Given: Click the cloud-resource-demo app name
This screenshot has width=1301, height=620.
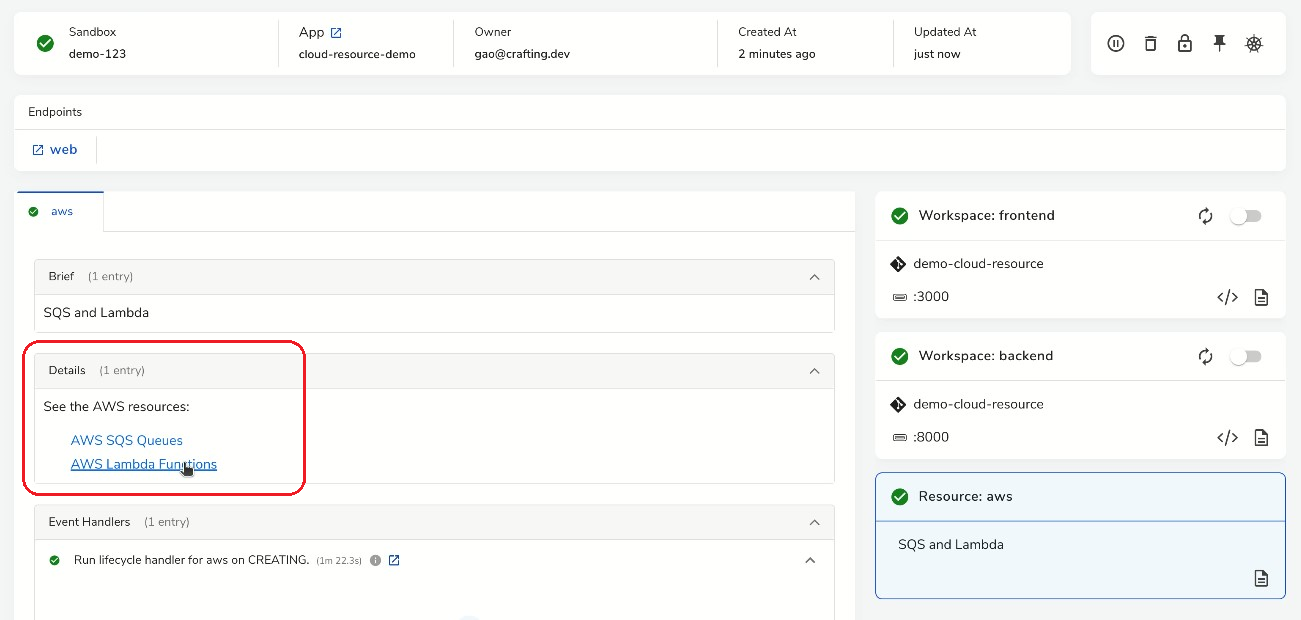Looking at the screenshot, I should pyautogui.click(x=357, y=54).
